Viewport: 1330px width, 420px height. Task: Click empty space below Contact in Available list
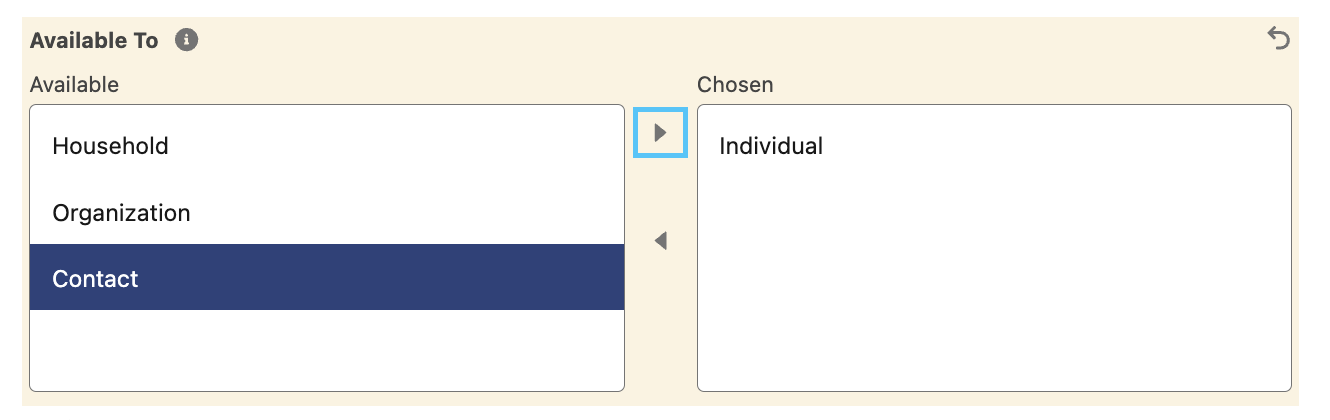pyautogui.click(x=327, y=349)
